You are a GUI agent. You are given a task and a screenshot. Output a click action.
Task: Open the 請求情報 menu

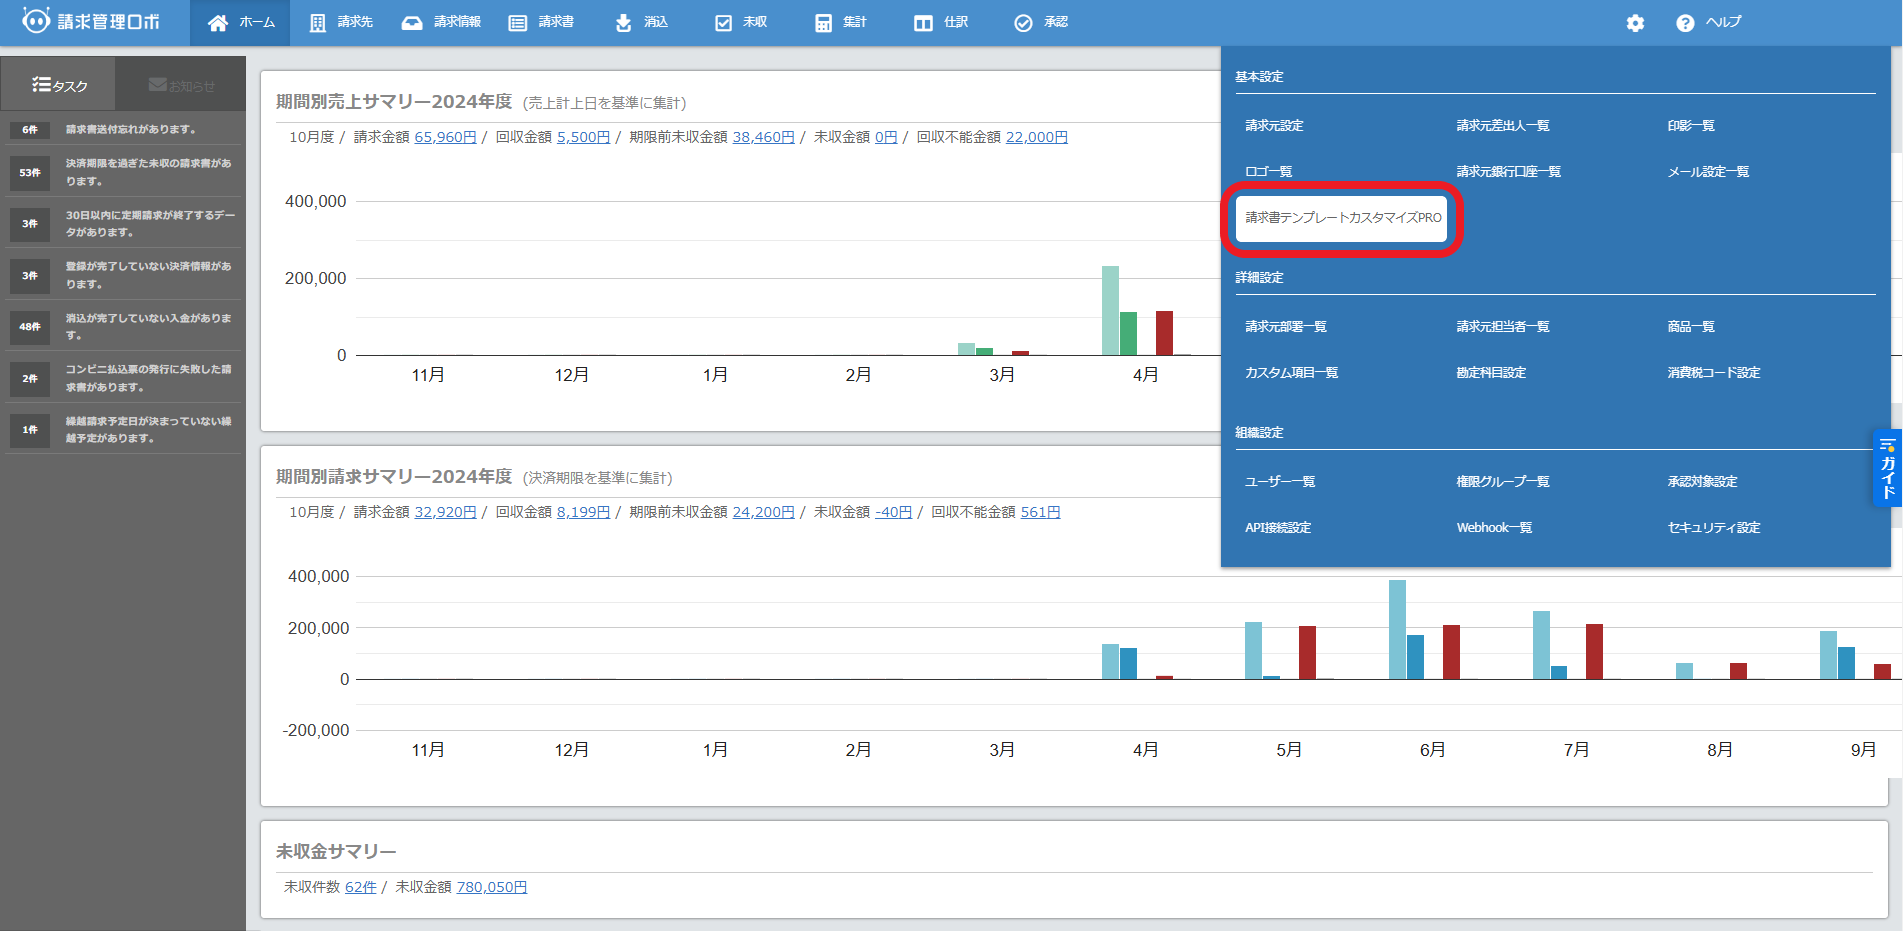pos(440,23)
